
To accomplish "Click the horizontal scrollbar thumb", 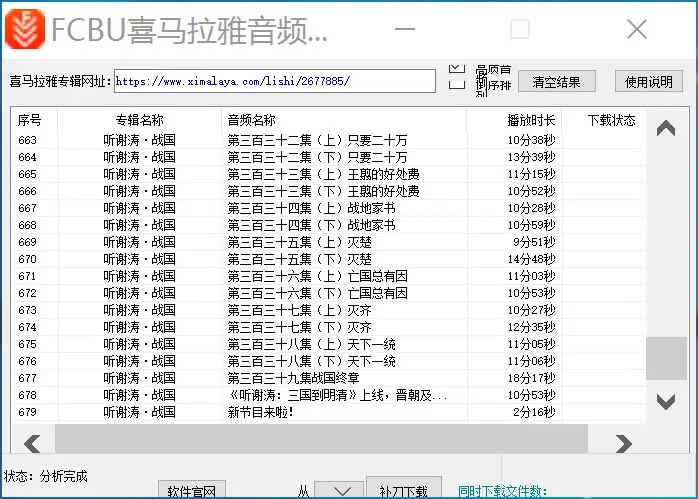I will (x=321, y=439).
